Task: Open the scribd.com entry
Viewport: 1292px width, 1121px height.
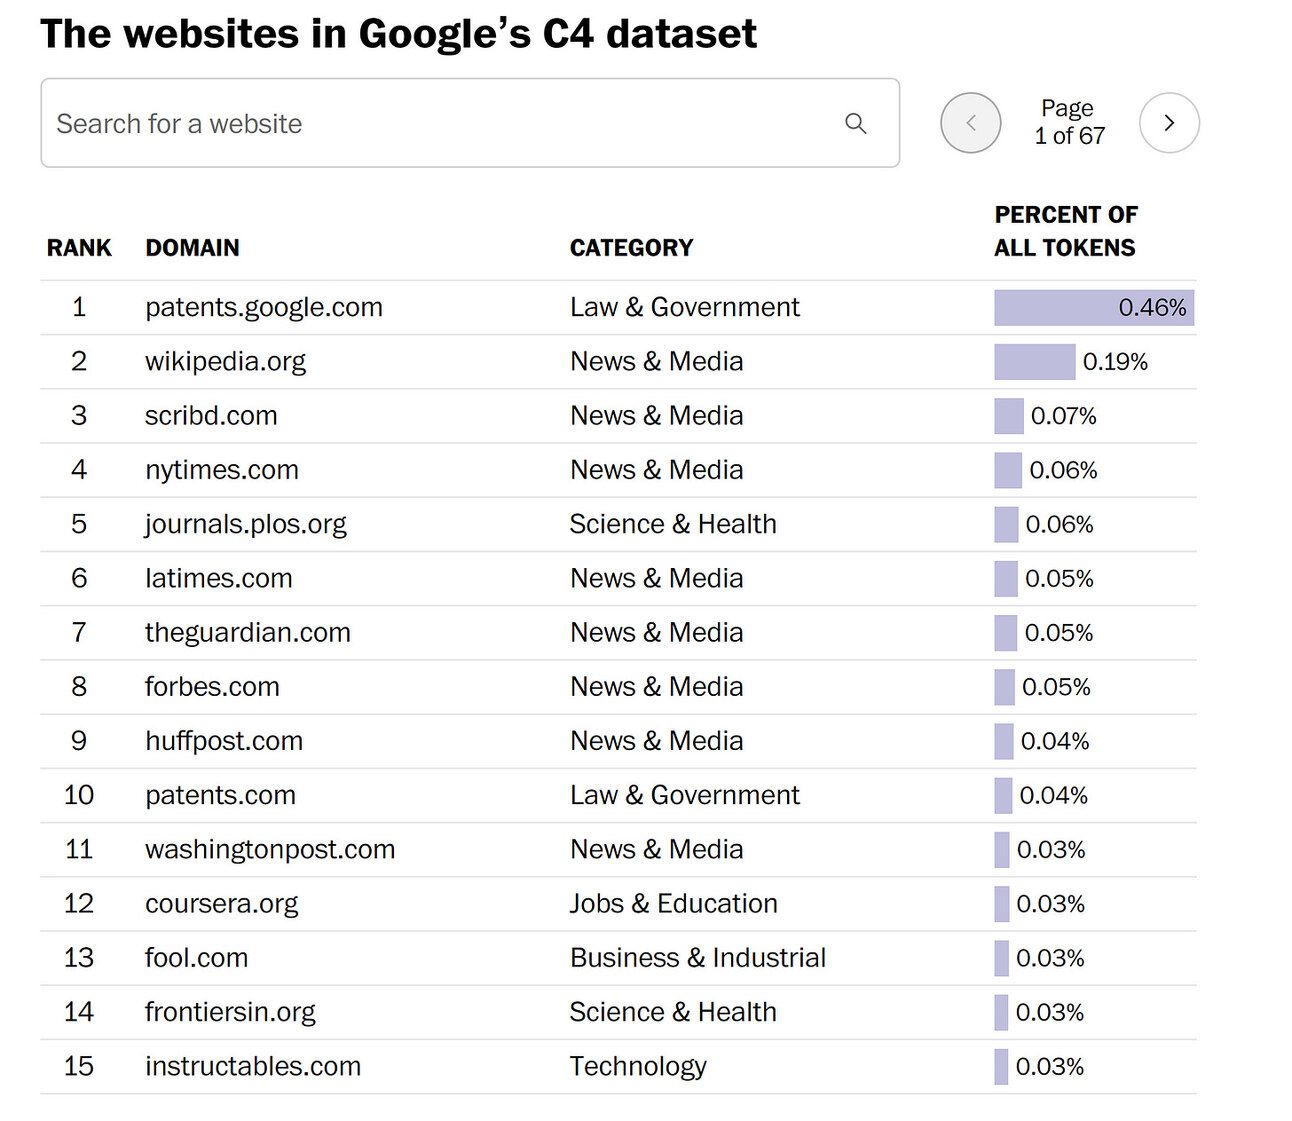Action: (211, 415)
